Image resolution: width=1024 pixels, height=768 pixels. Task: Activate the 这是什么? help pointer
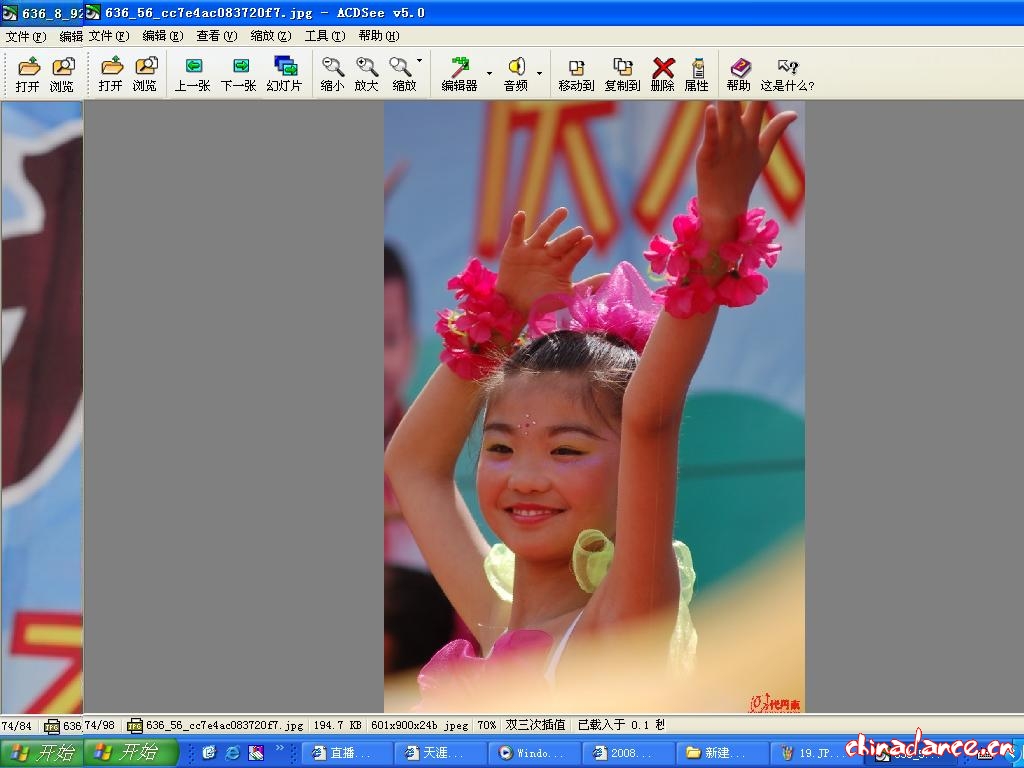point(788,74)
